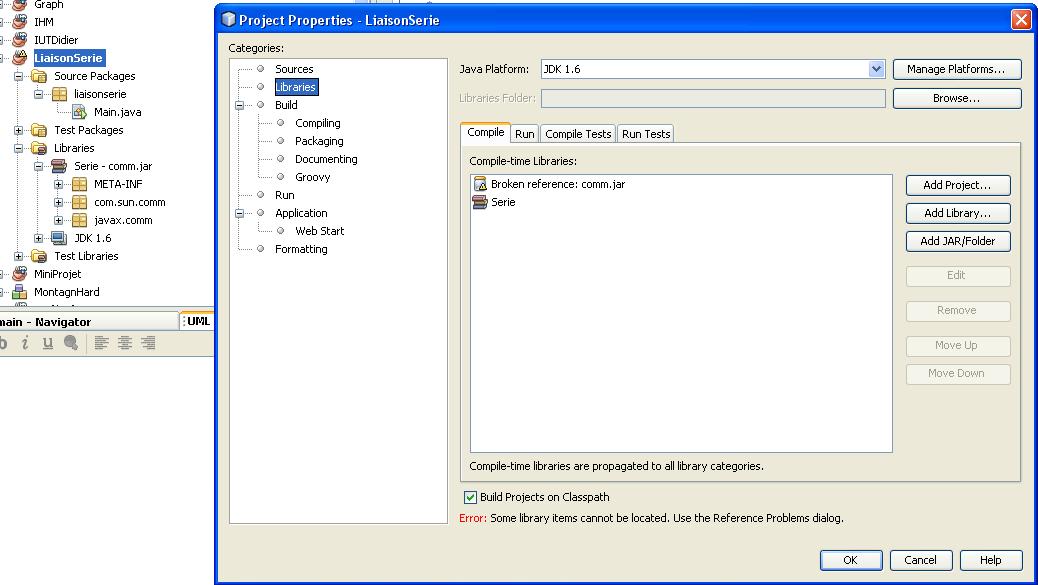Collapse the Serie - comm.jar tree node
1038x585 pixels.
point(38,166)
